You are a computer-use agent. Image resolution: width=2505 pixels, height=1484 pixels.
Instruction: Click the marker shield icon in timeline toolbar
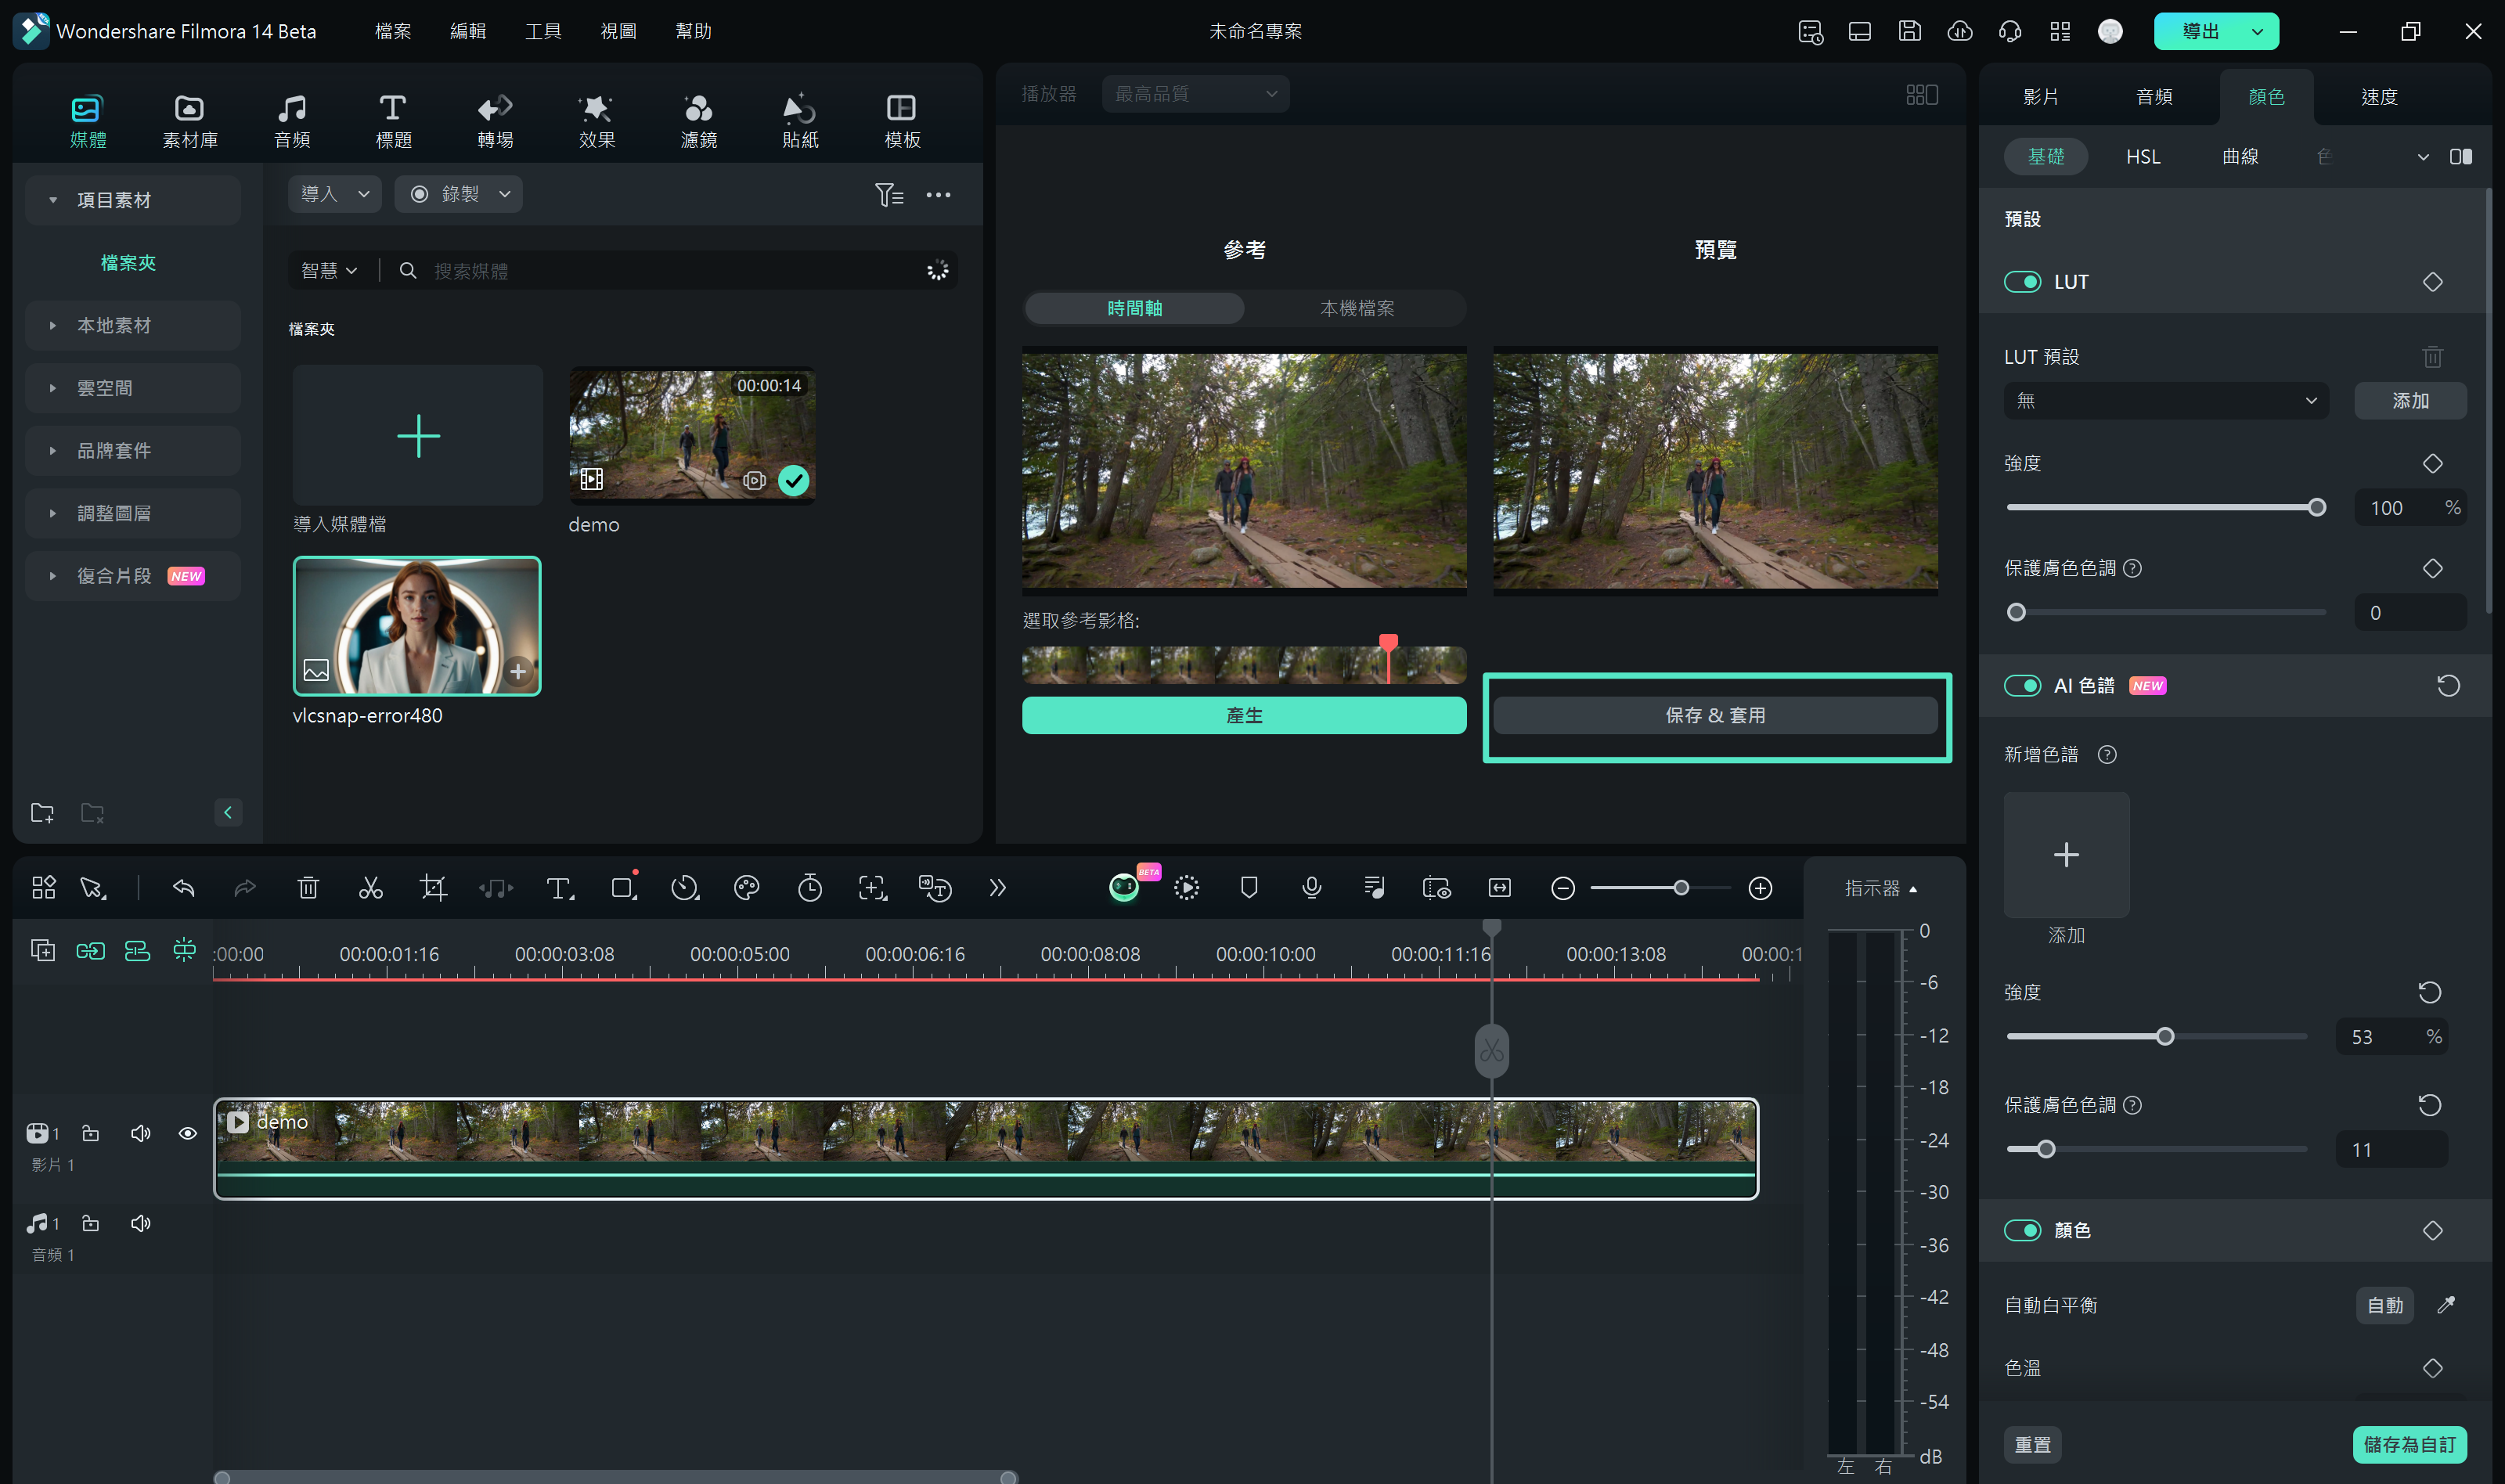(1249, 888)
